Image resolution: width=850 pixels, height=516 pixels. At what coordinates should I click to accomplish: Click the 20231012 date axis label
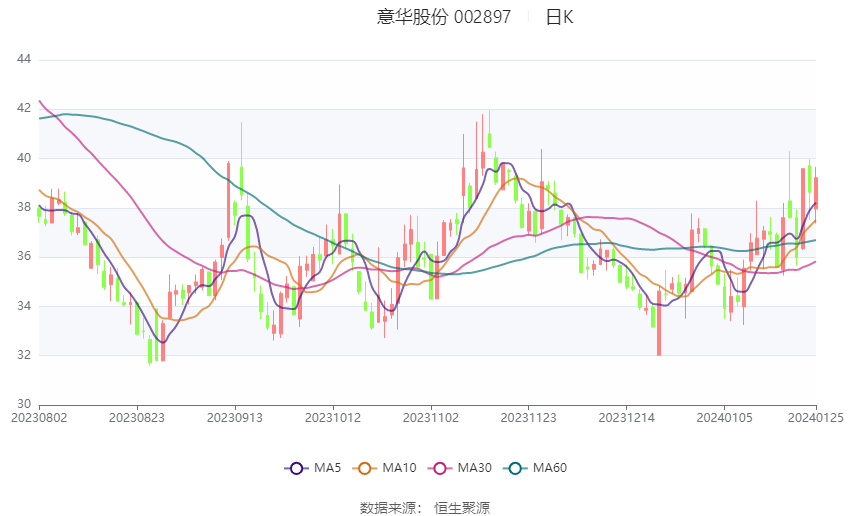point(333,418)
